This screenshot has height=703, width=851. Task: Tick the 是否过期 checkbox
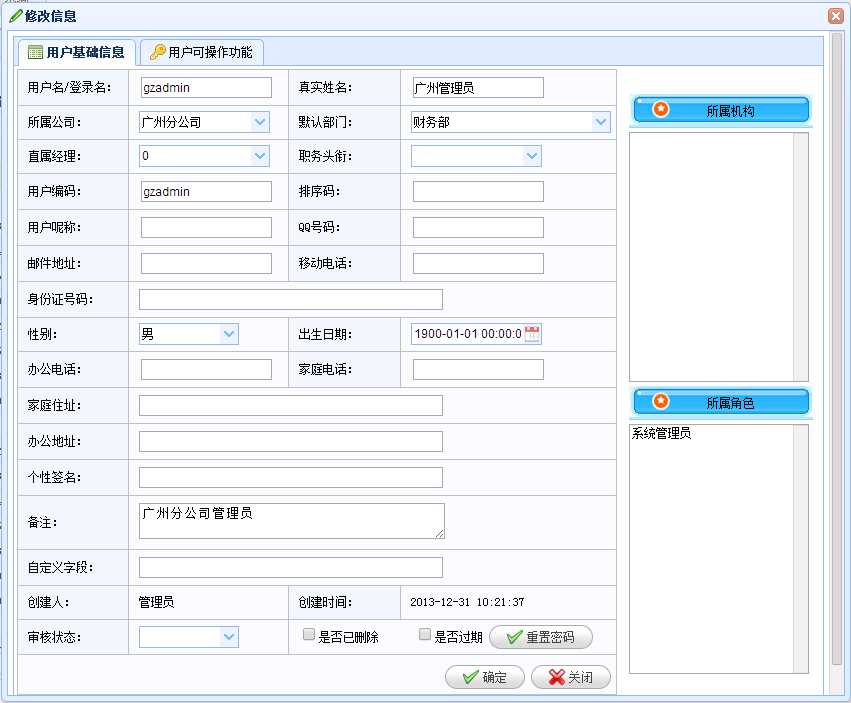(x=425, y=634)
